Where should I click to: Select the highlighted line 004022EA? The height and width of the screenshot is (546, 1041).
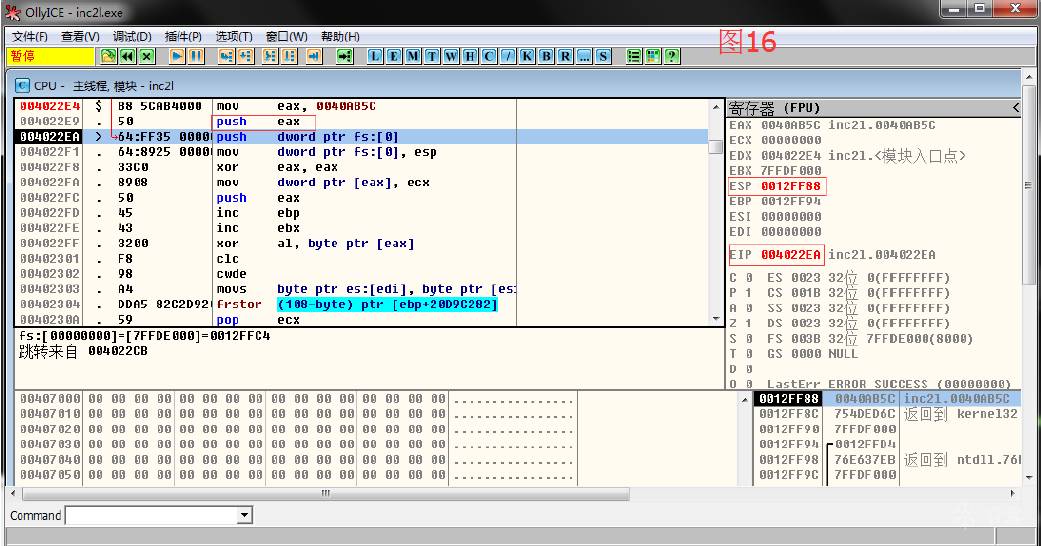[x=364, y=137]
